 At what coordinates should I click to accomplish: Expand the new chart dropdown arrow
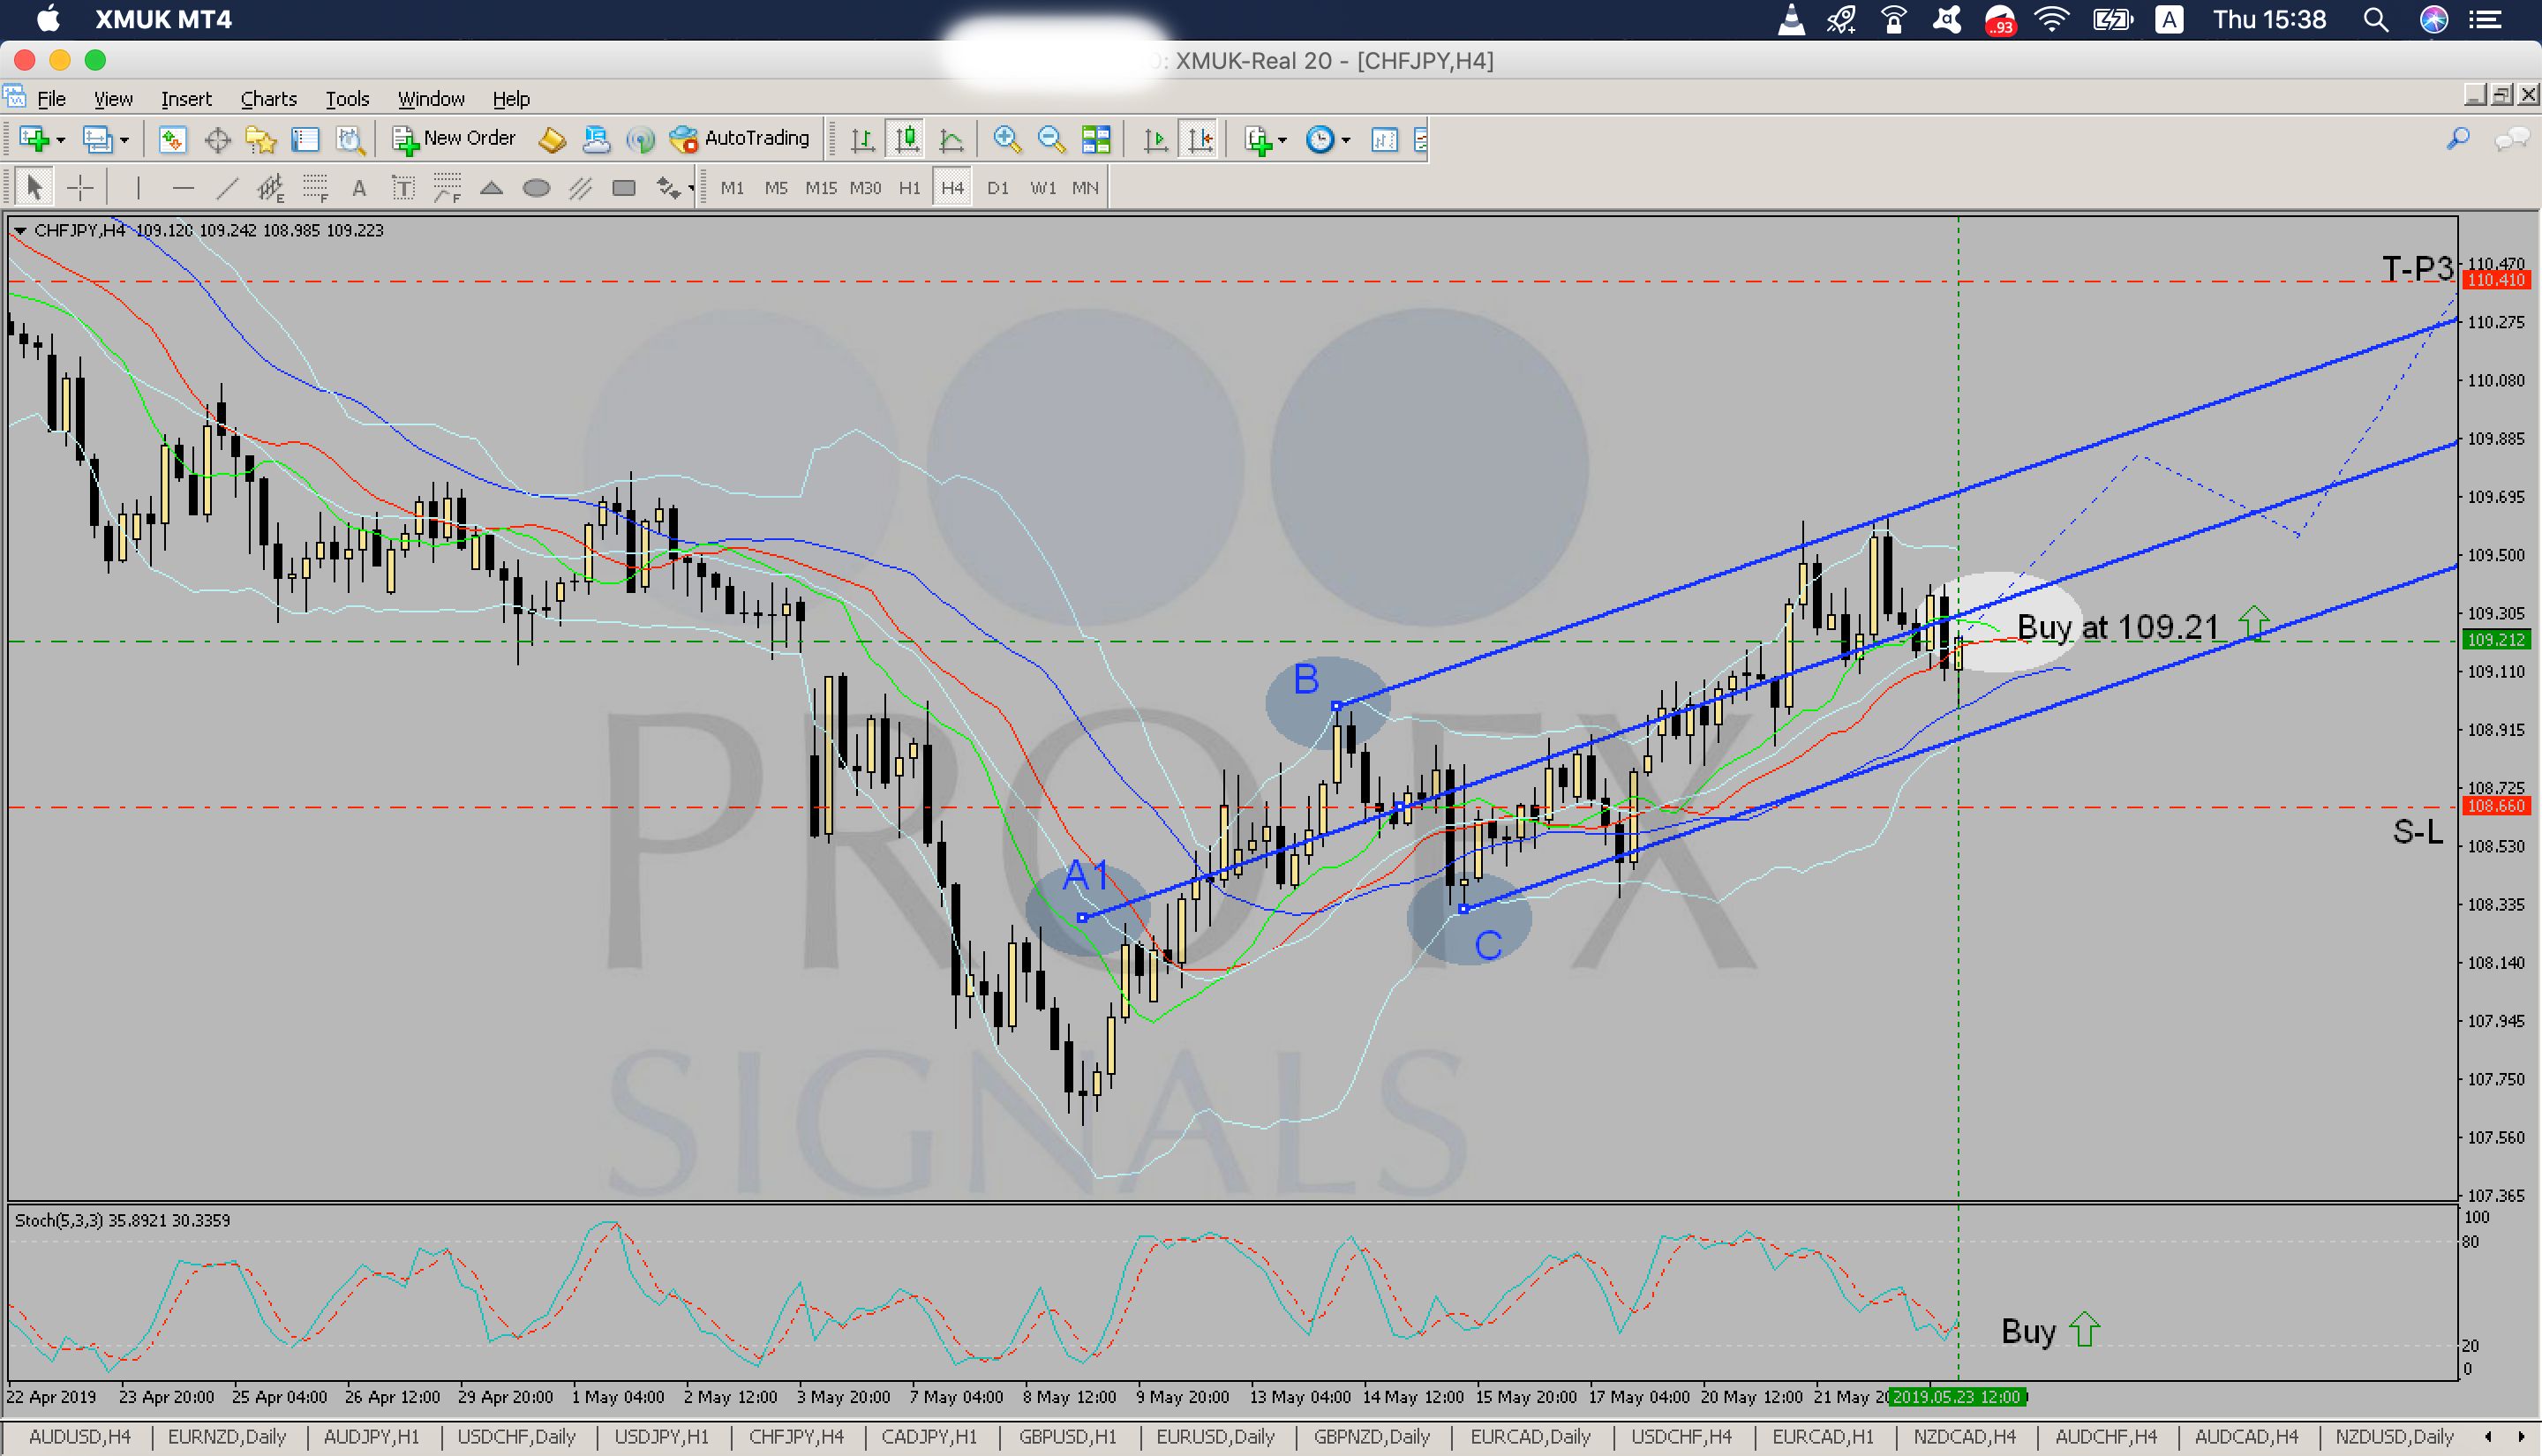[x=61, y=140]
